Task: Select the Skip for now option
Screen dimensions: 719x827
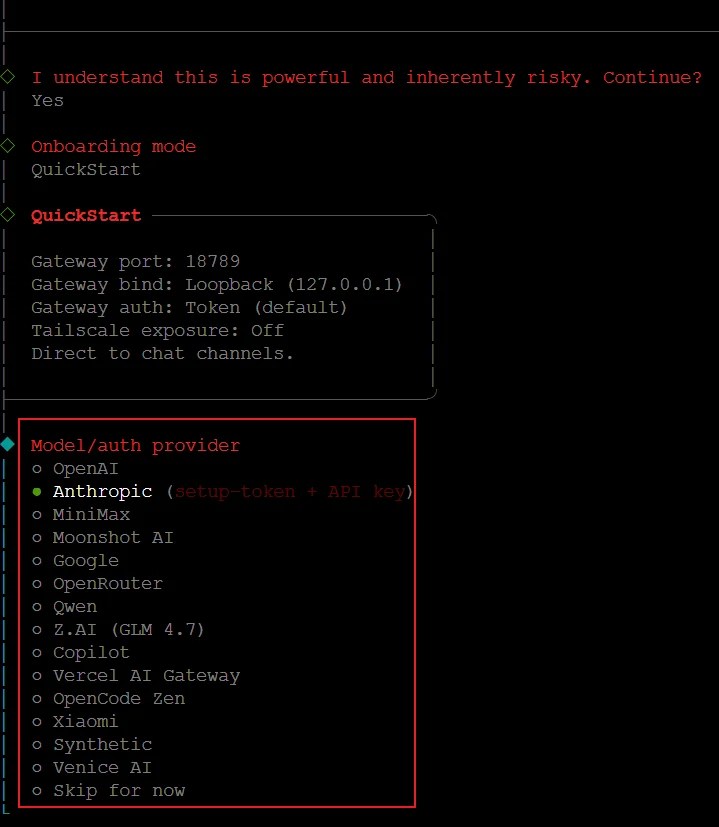Action: (118, 790)
